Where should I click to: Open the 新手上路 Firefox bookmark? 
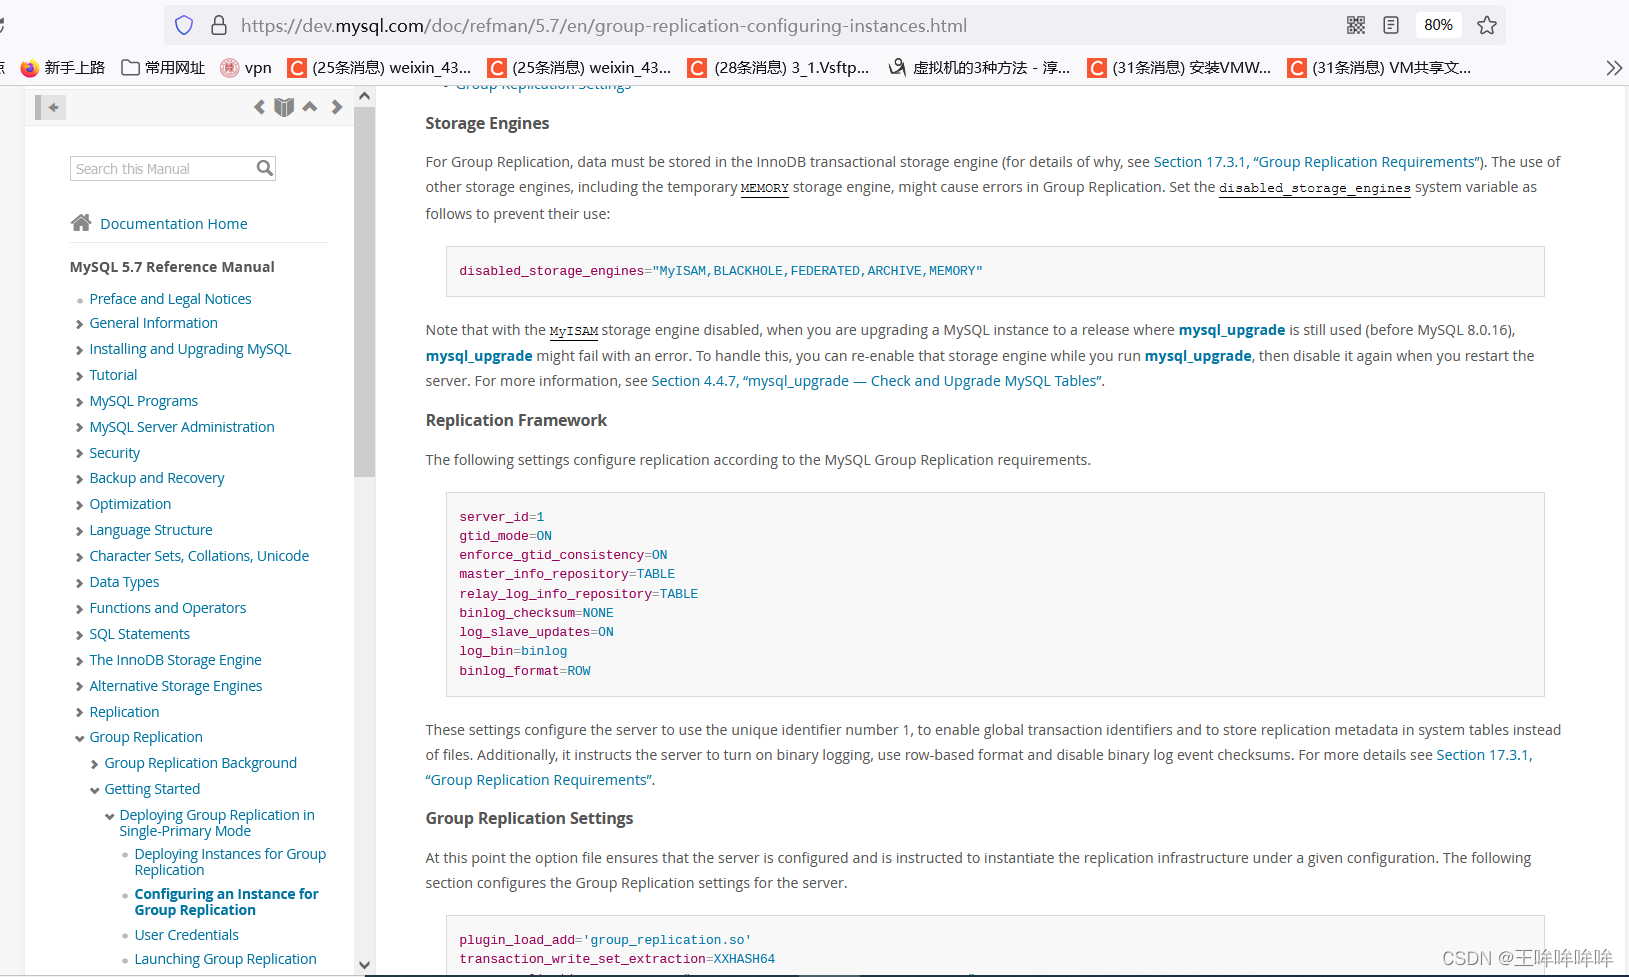[x=62, y=68]
